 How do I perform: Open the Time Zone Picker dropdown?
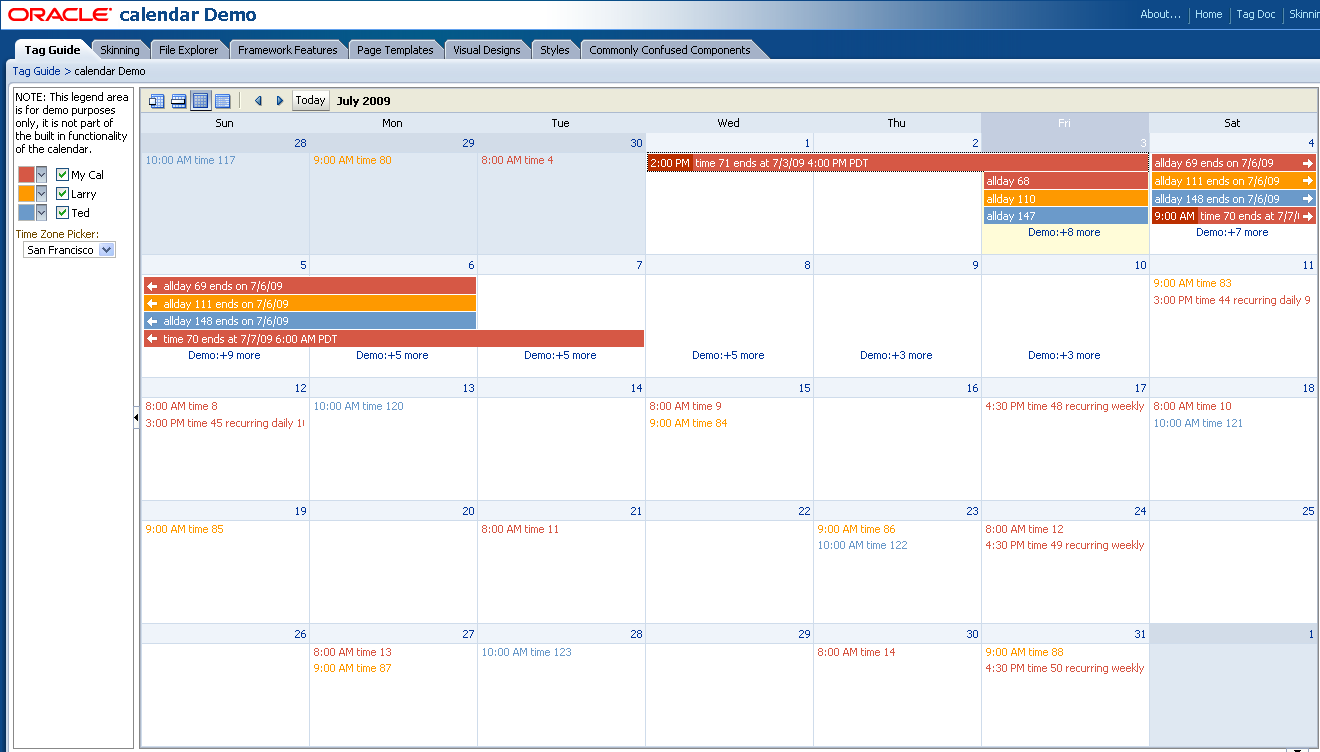point(70,250)
